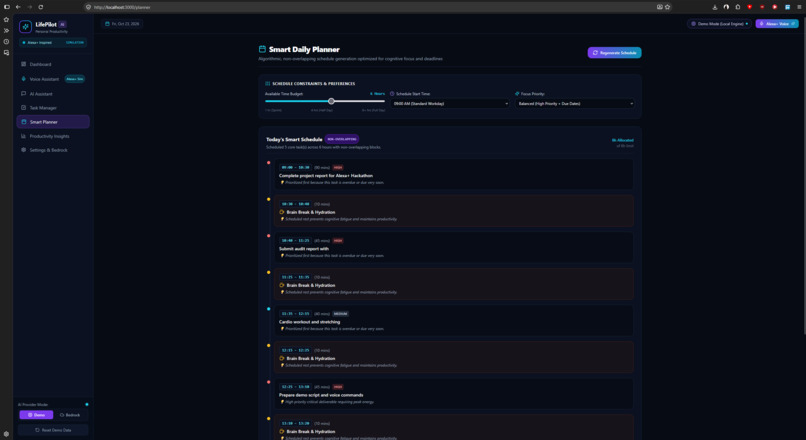Screen dimensions: 806x440
Task: Click the browser sidebar history clock icon
Action: coord(6,42)
